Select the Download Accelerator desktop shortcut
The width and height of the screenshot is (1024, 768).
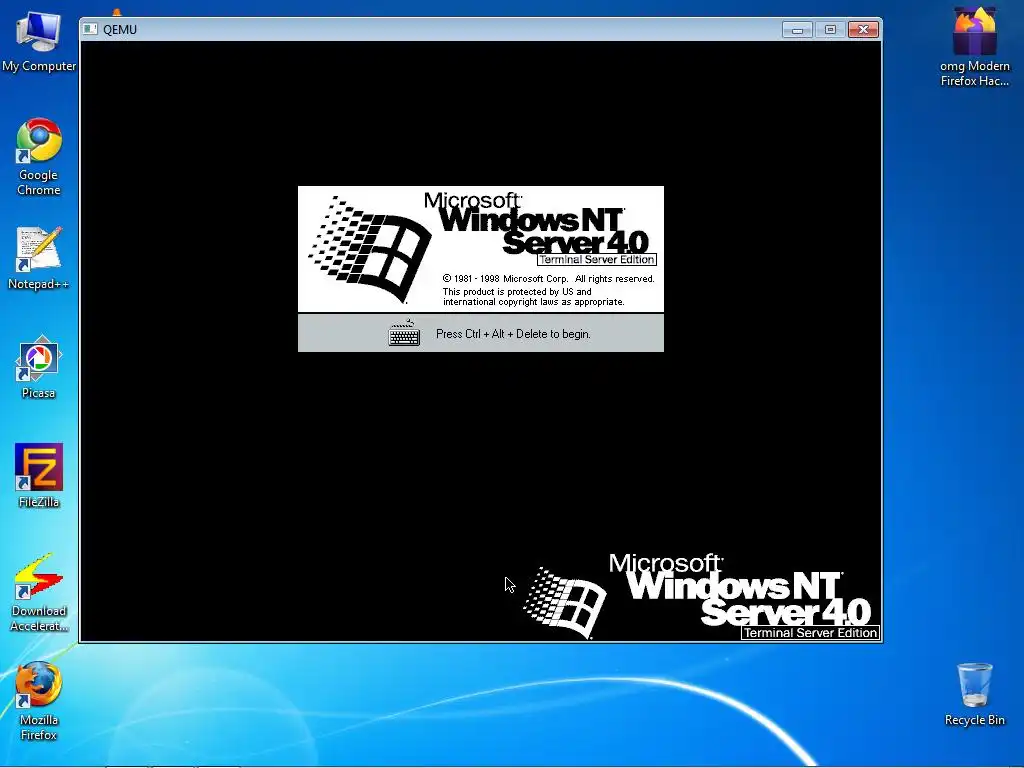pos(39,593)
